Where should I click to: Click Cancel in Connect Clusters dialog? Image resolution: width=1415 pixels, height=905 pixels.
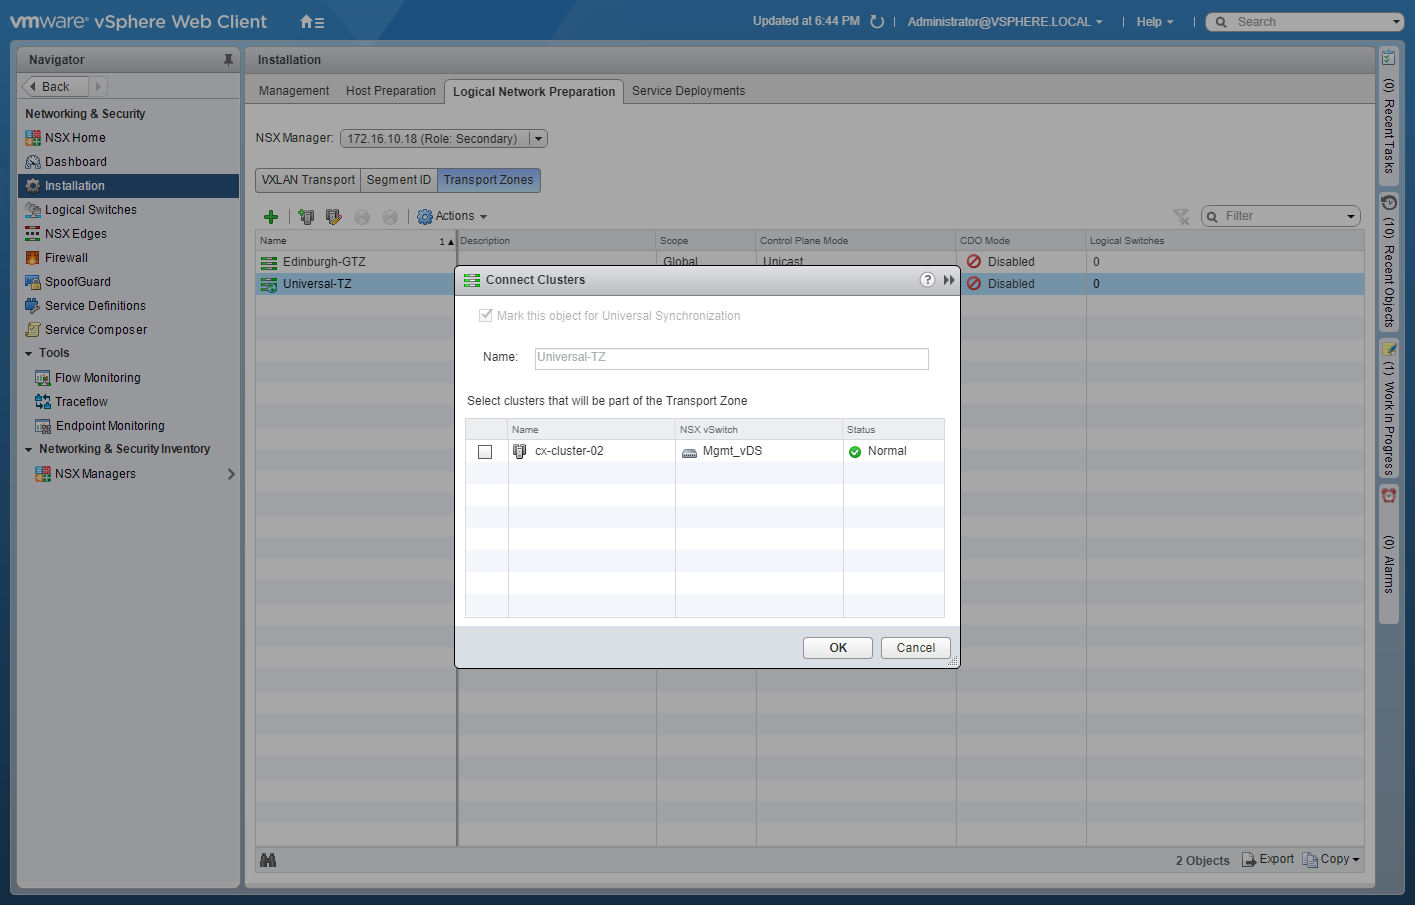[915, 648]
